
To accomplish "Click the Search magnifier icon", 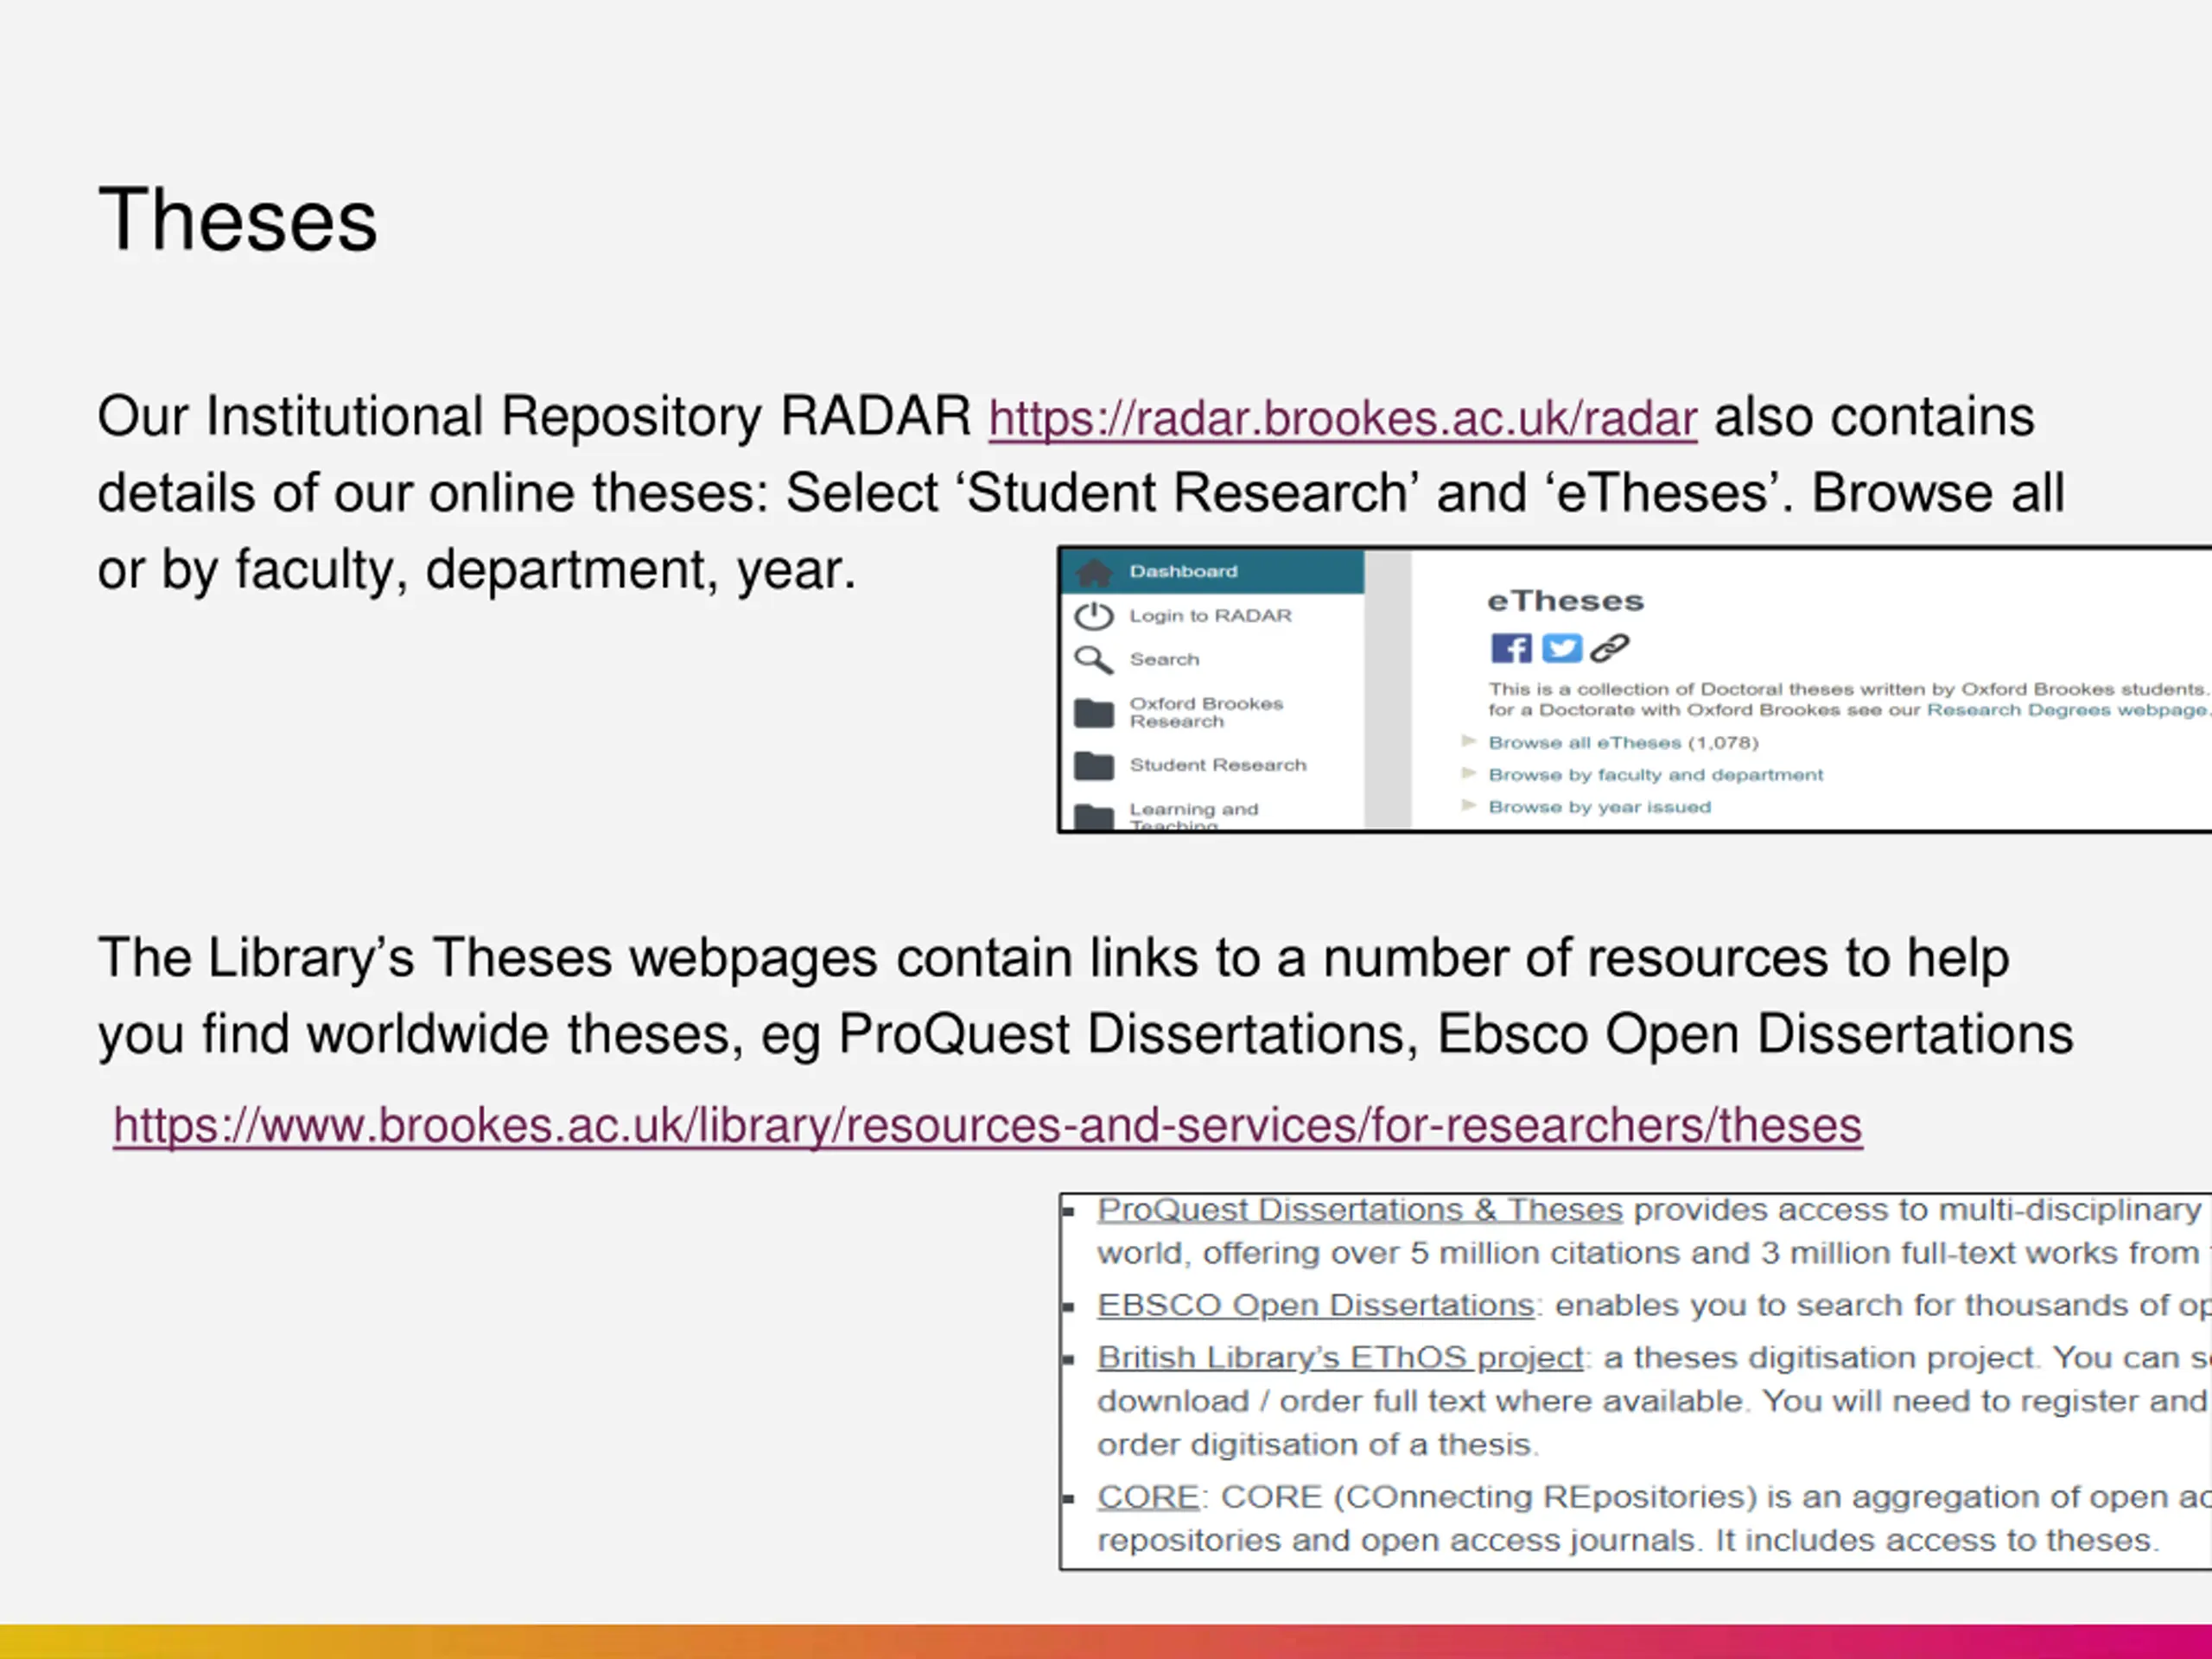I will (1094, 660).
